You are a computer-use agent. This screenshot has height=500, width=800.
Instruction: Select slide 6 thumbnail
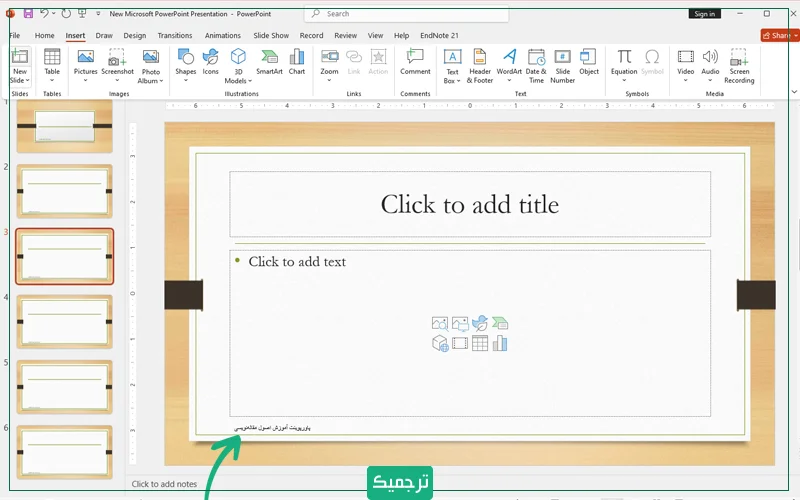64,452
